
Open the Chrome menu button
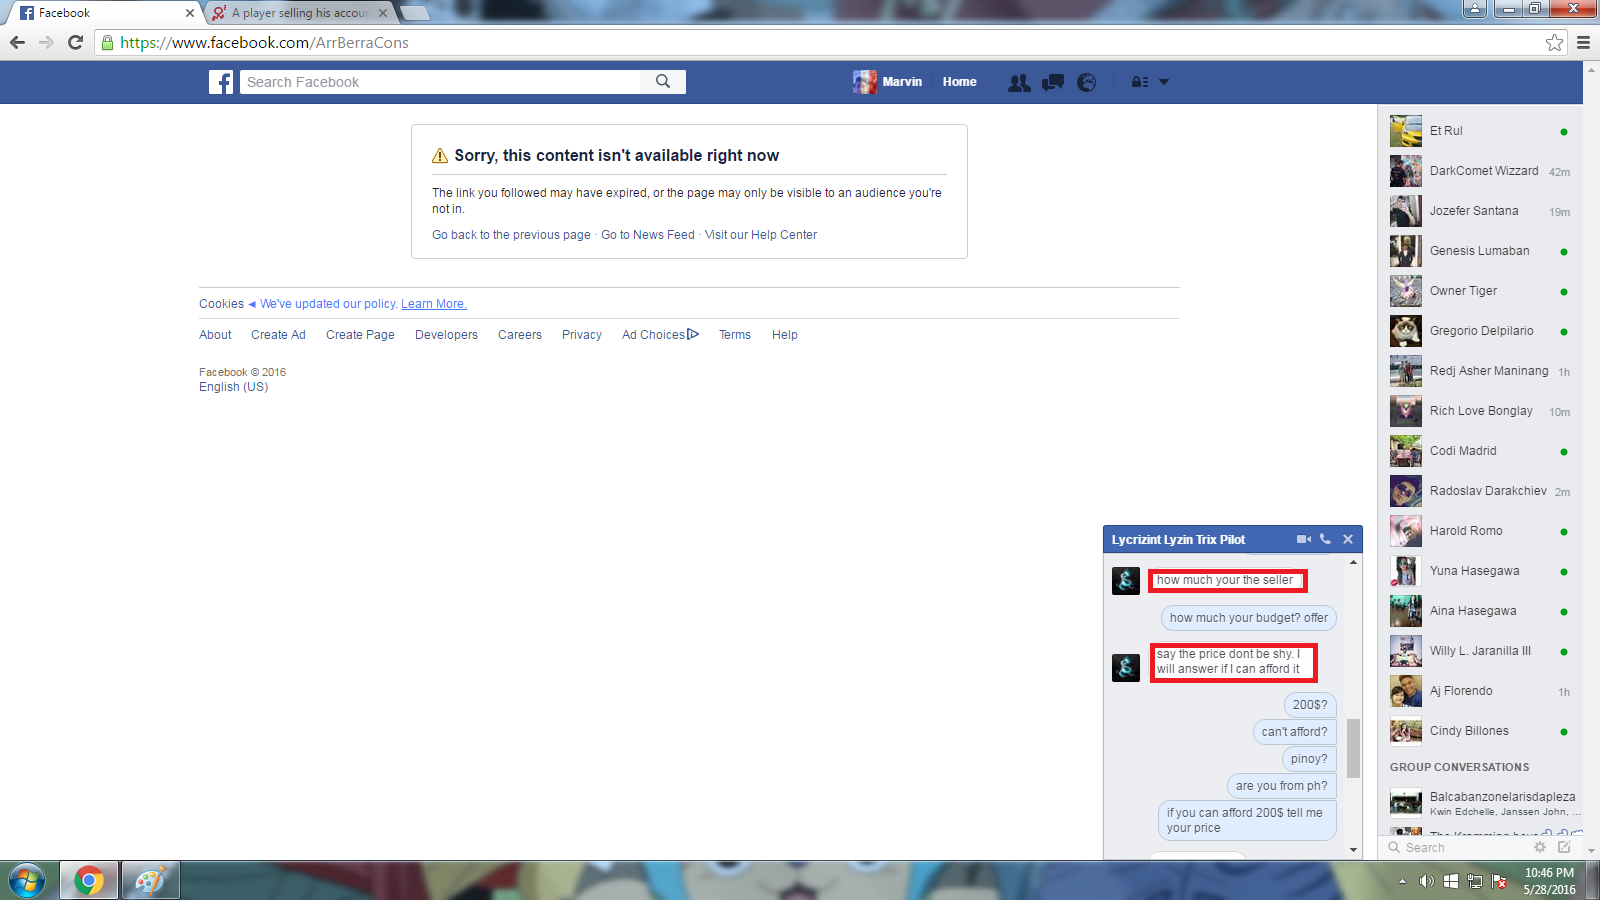1583,43
